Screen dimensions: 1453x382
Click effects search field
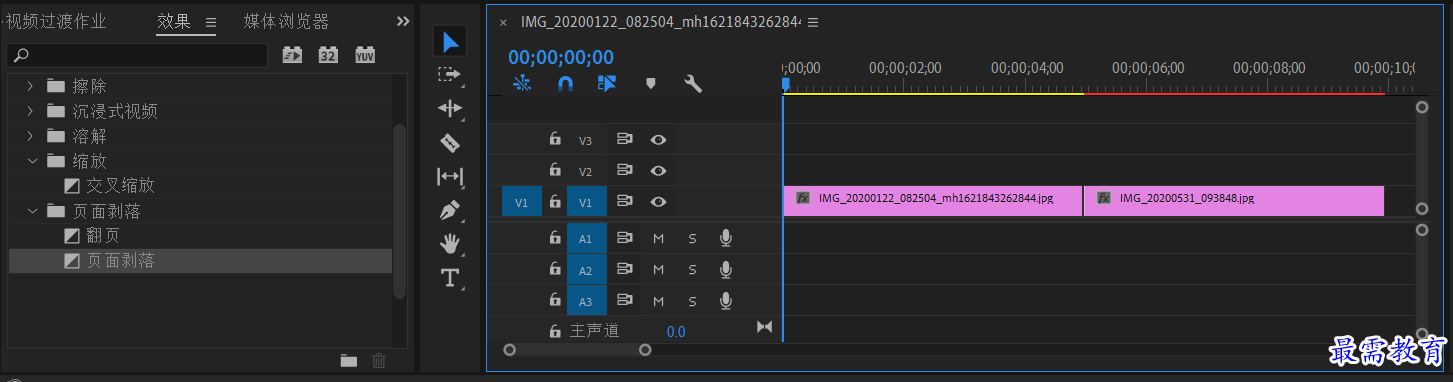click(137, 55)
